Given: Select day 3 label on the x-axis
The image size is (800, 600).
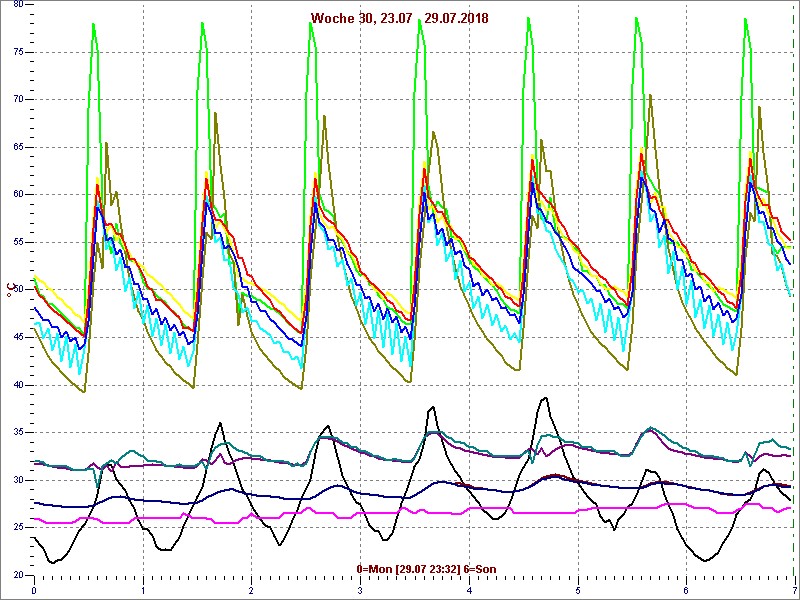Looking at the screenshot, I should tap(360, 591).
